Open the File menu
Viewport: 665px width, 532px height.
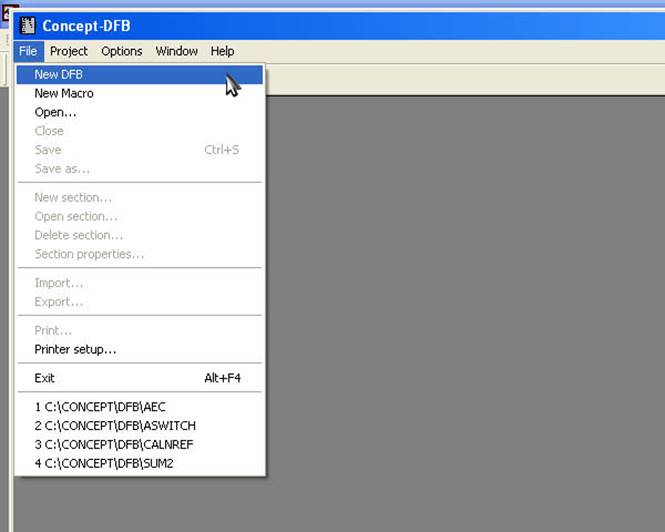(28, 51)
